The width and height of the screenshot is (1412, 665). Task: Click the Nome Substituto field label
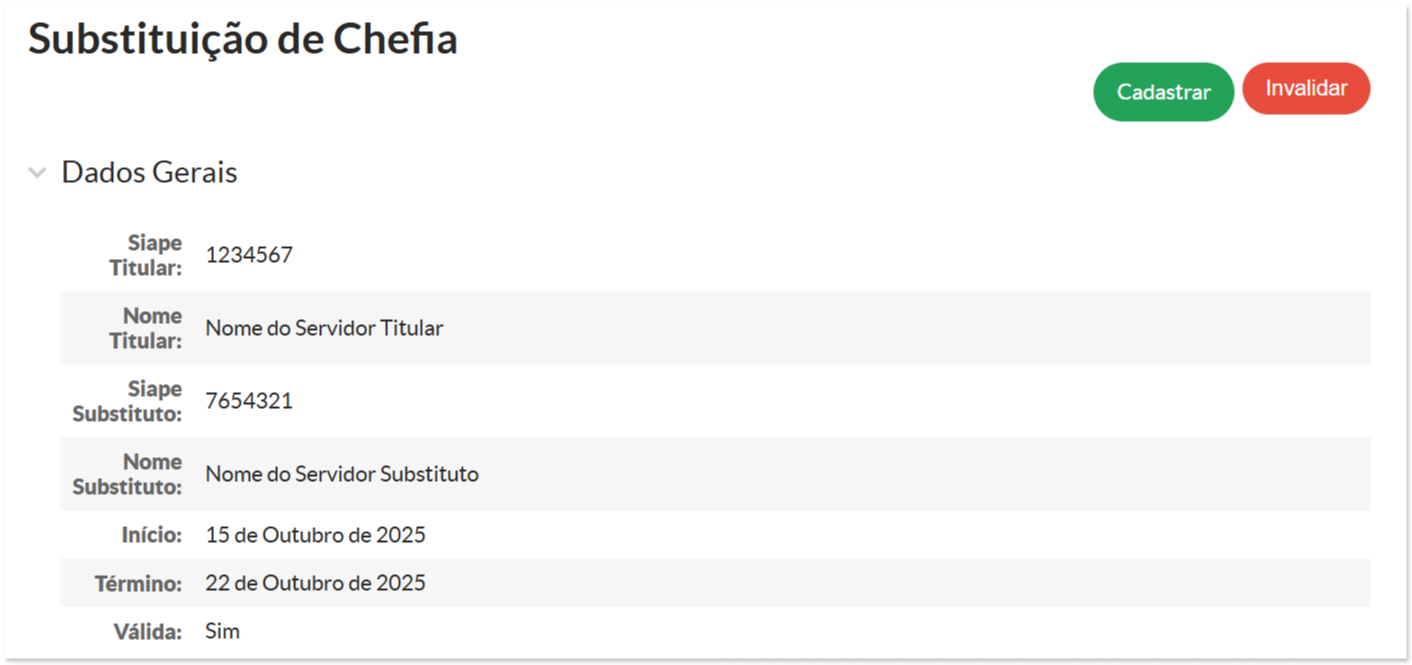click(x=128, y=474)
